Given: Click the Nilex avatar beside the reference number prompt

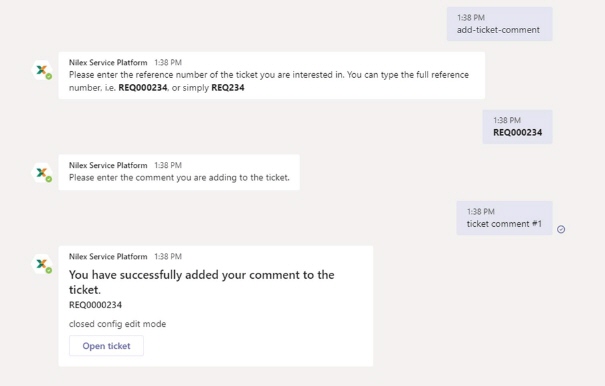Looking at the screenshot, I should coord(42,70).
